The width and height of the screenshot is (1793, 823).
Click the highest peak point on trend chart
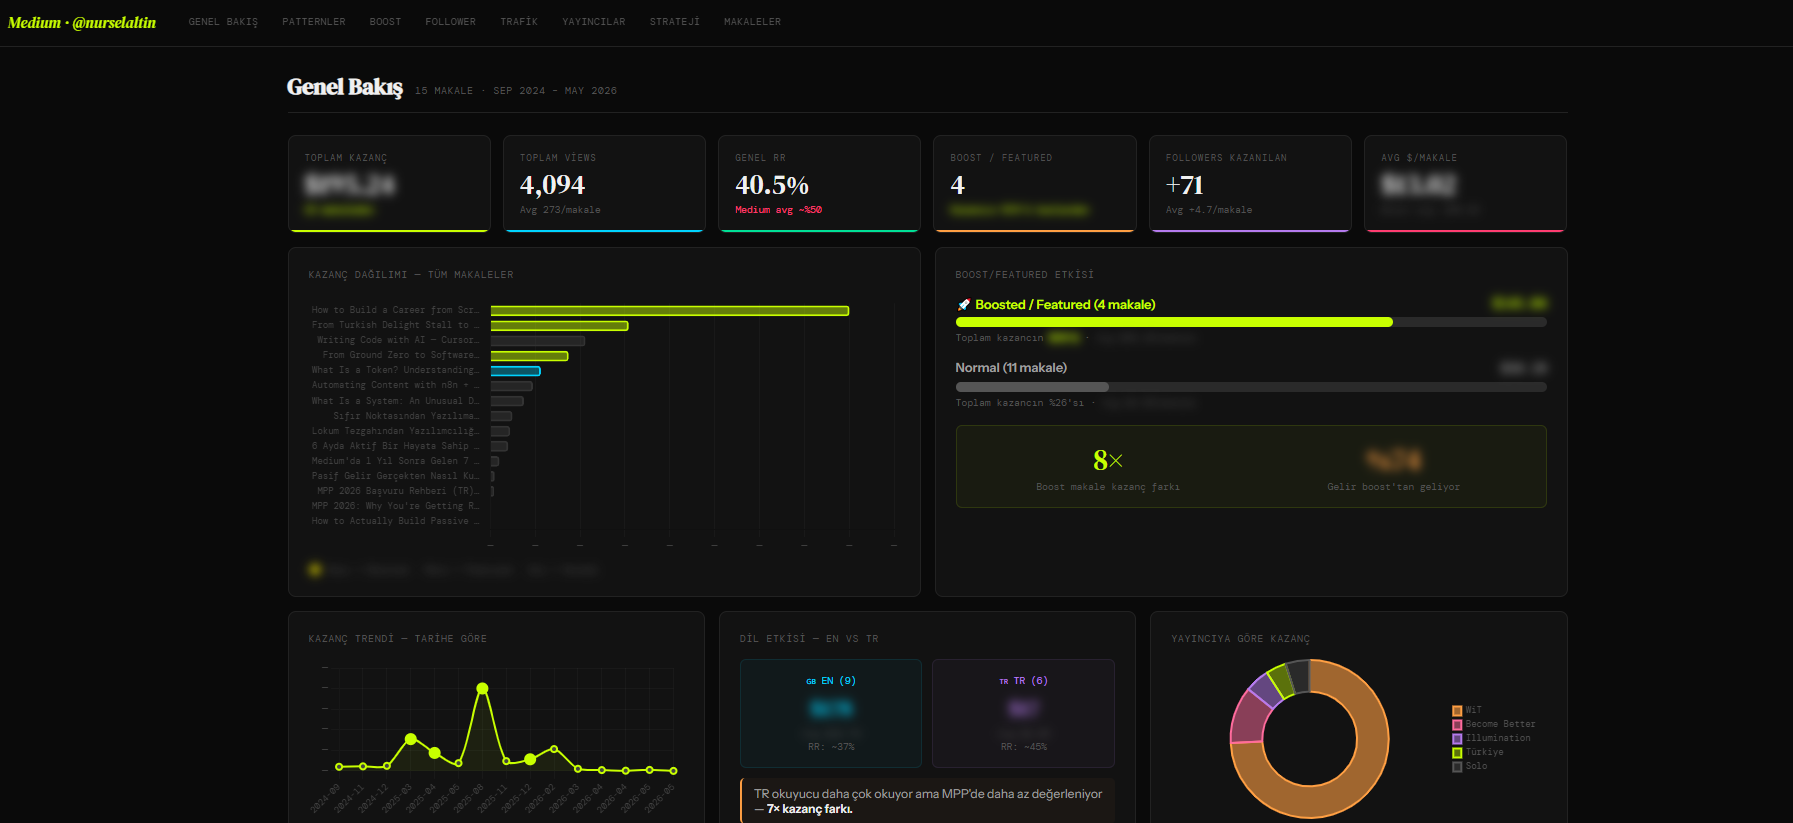click(x=483, y=688)
